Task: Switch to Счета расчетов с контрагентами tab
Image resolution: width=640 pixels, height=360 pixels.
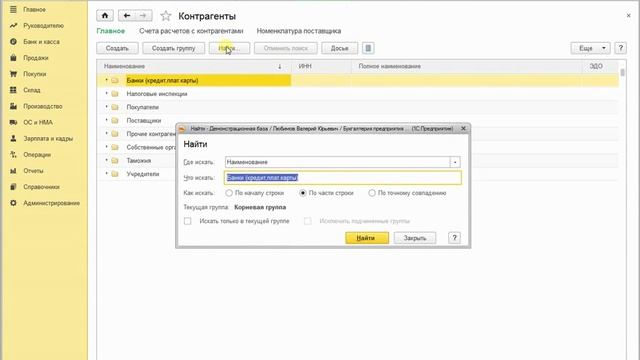Action: point(191,31)
